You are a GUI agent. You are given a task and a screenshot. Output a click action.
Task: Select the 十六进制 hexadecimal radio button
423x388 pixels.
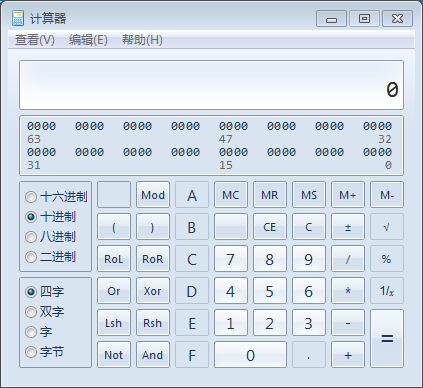point(31,197)
